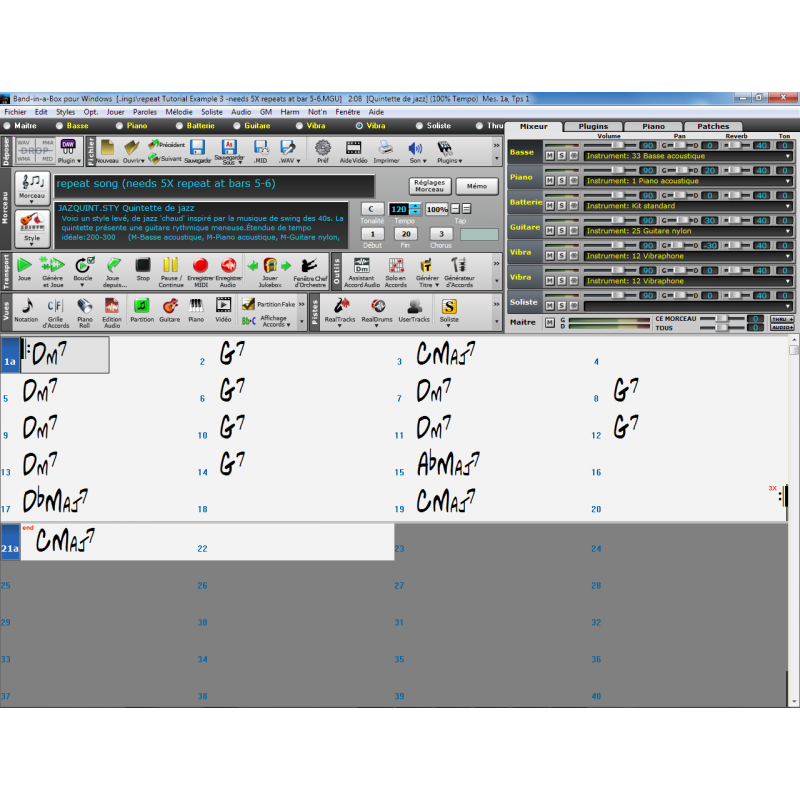Click the Stop playback icon
The height and width of the screenshot is (800, 800).
pyautogui.click(x=143, y=266)
